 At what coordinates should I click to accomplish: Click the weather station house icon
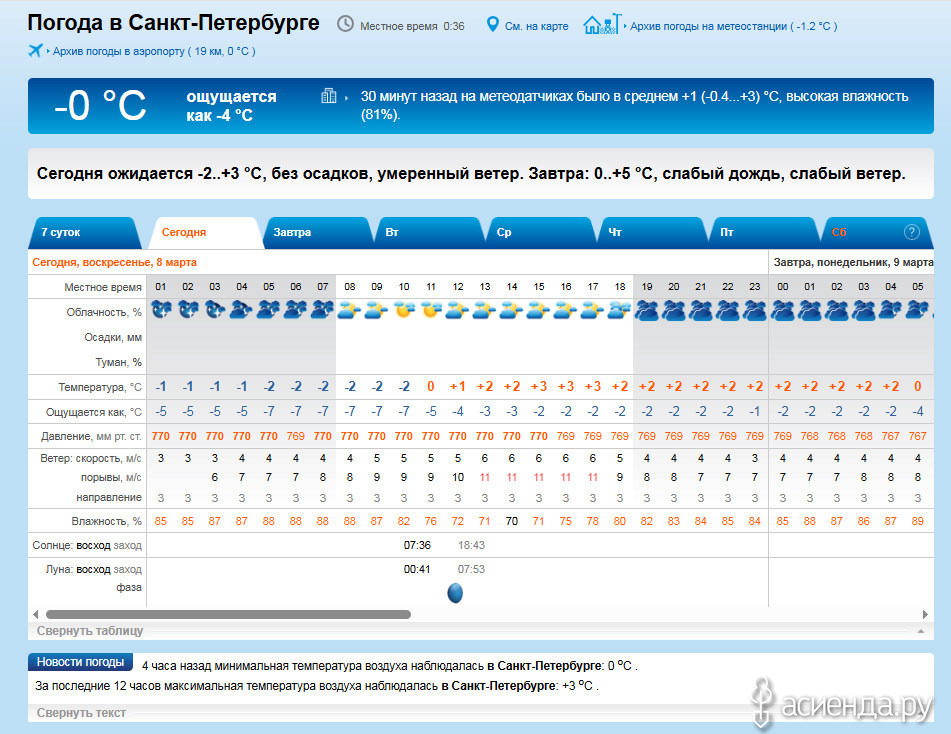(601, 24)
